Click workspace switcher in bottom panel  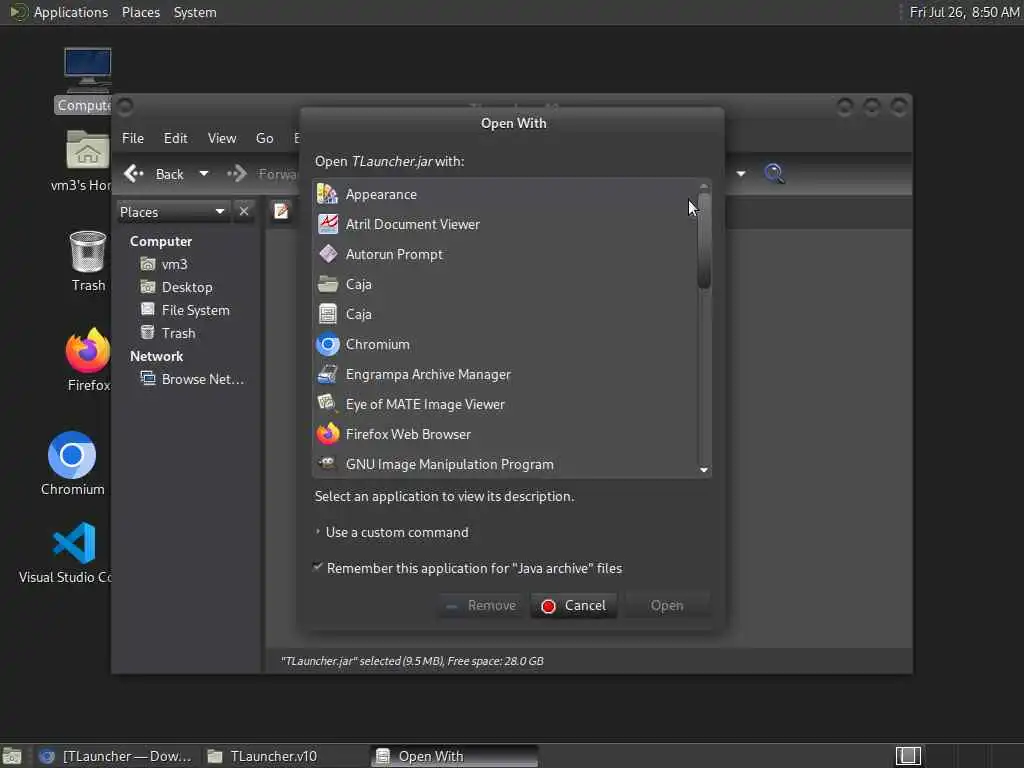[x=908, y=756]
